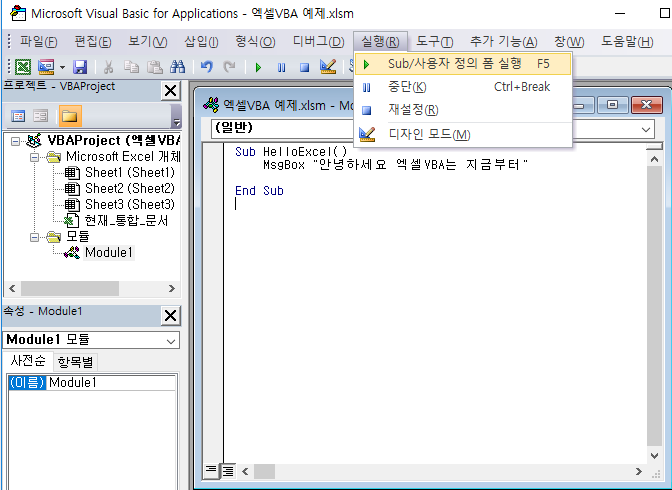Click Procedure View button at code window bottom
Image resolution: width=672 pixels, height=490 pixels.
coord(210,471)
